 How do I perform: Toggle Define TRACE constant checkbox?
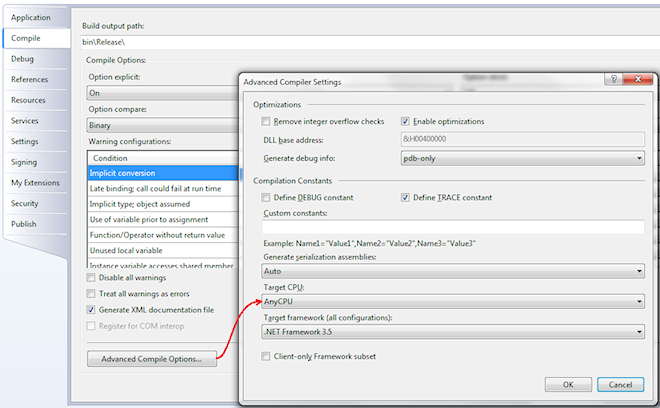[407, 198]
